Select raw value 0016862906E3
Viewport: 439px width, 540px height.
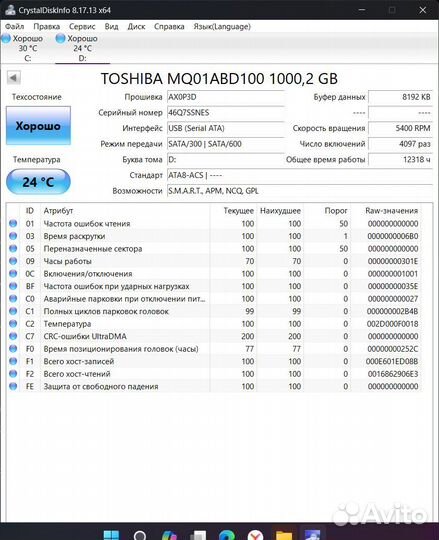pyautogui.click(x=393, y=374)
